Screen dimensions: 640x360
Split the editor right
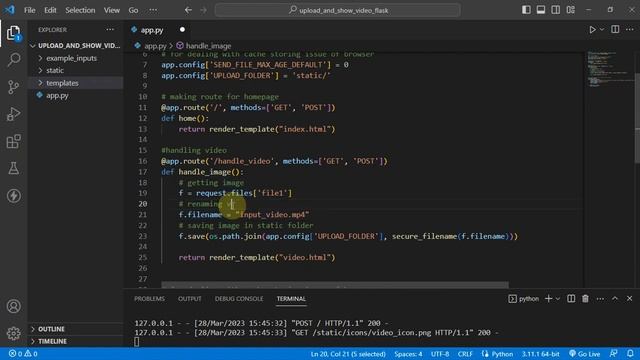[x=615, y=29]
